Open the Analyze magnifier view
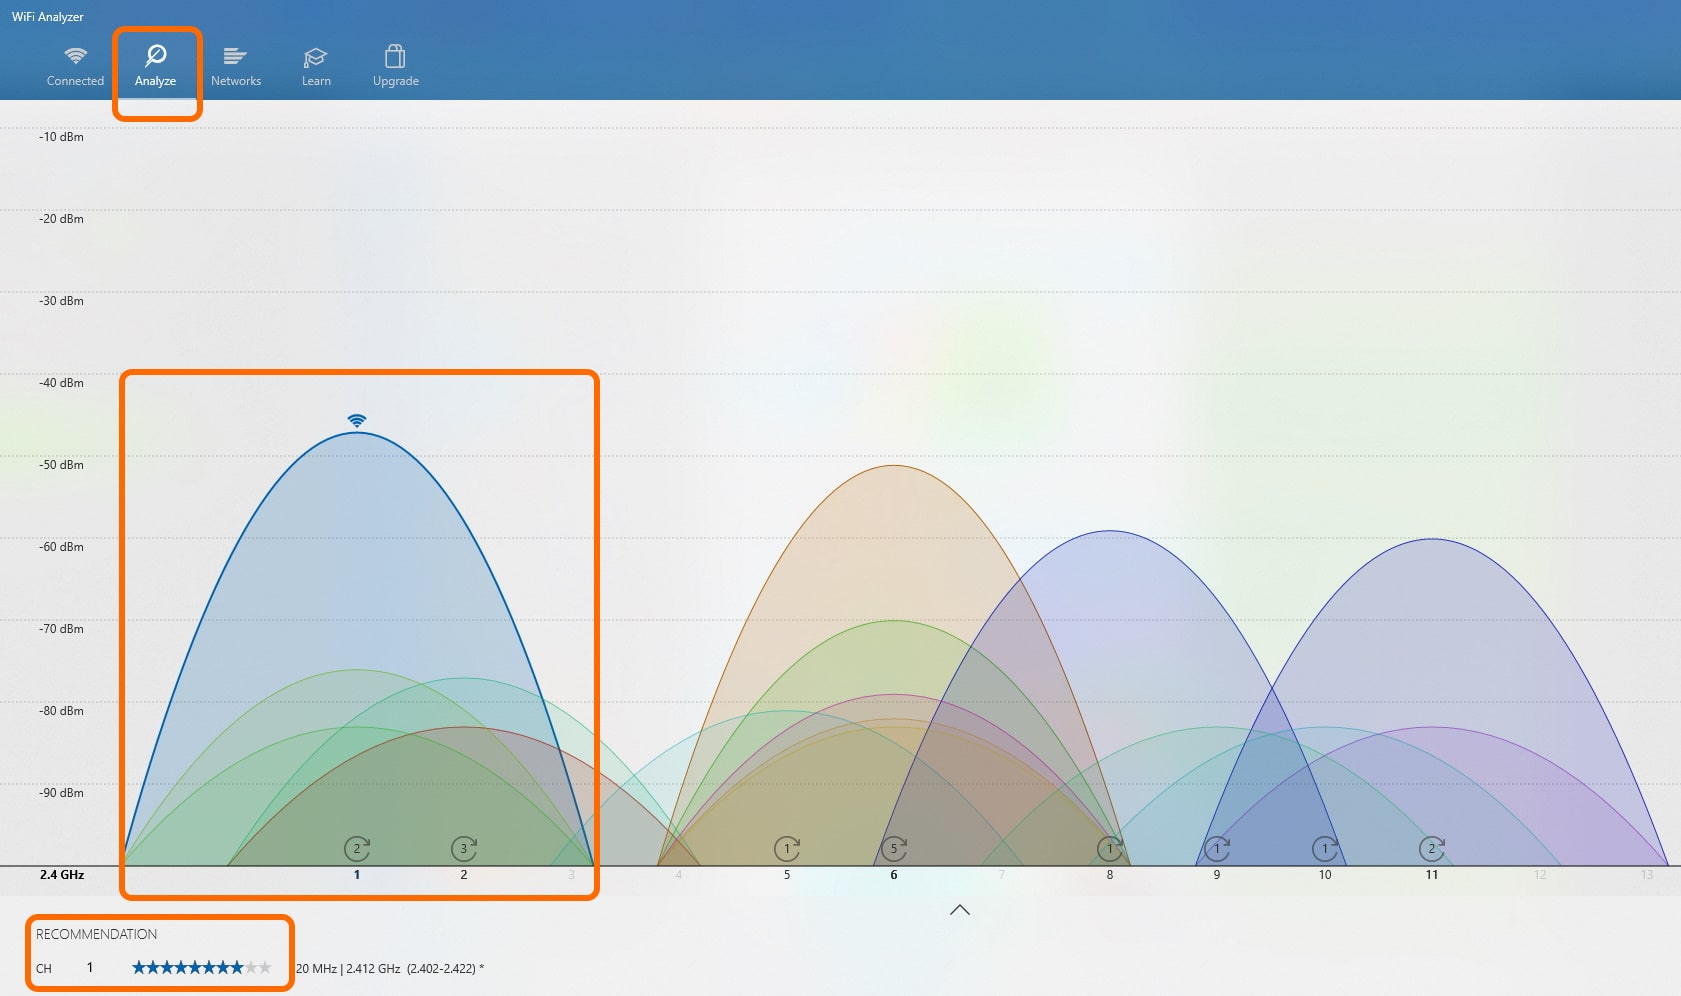The image size is (1681, 996). (x=157, y=57)
